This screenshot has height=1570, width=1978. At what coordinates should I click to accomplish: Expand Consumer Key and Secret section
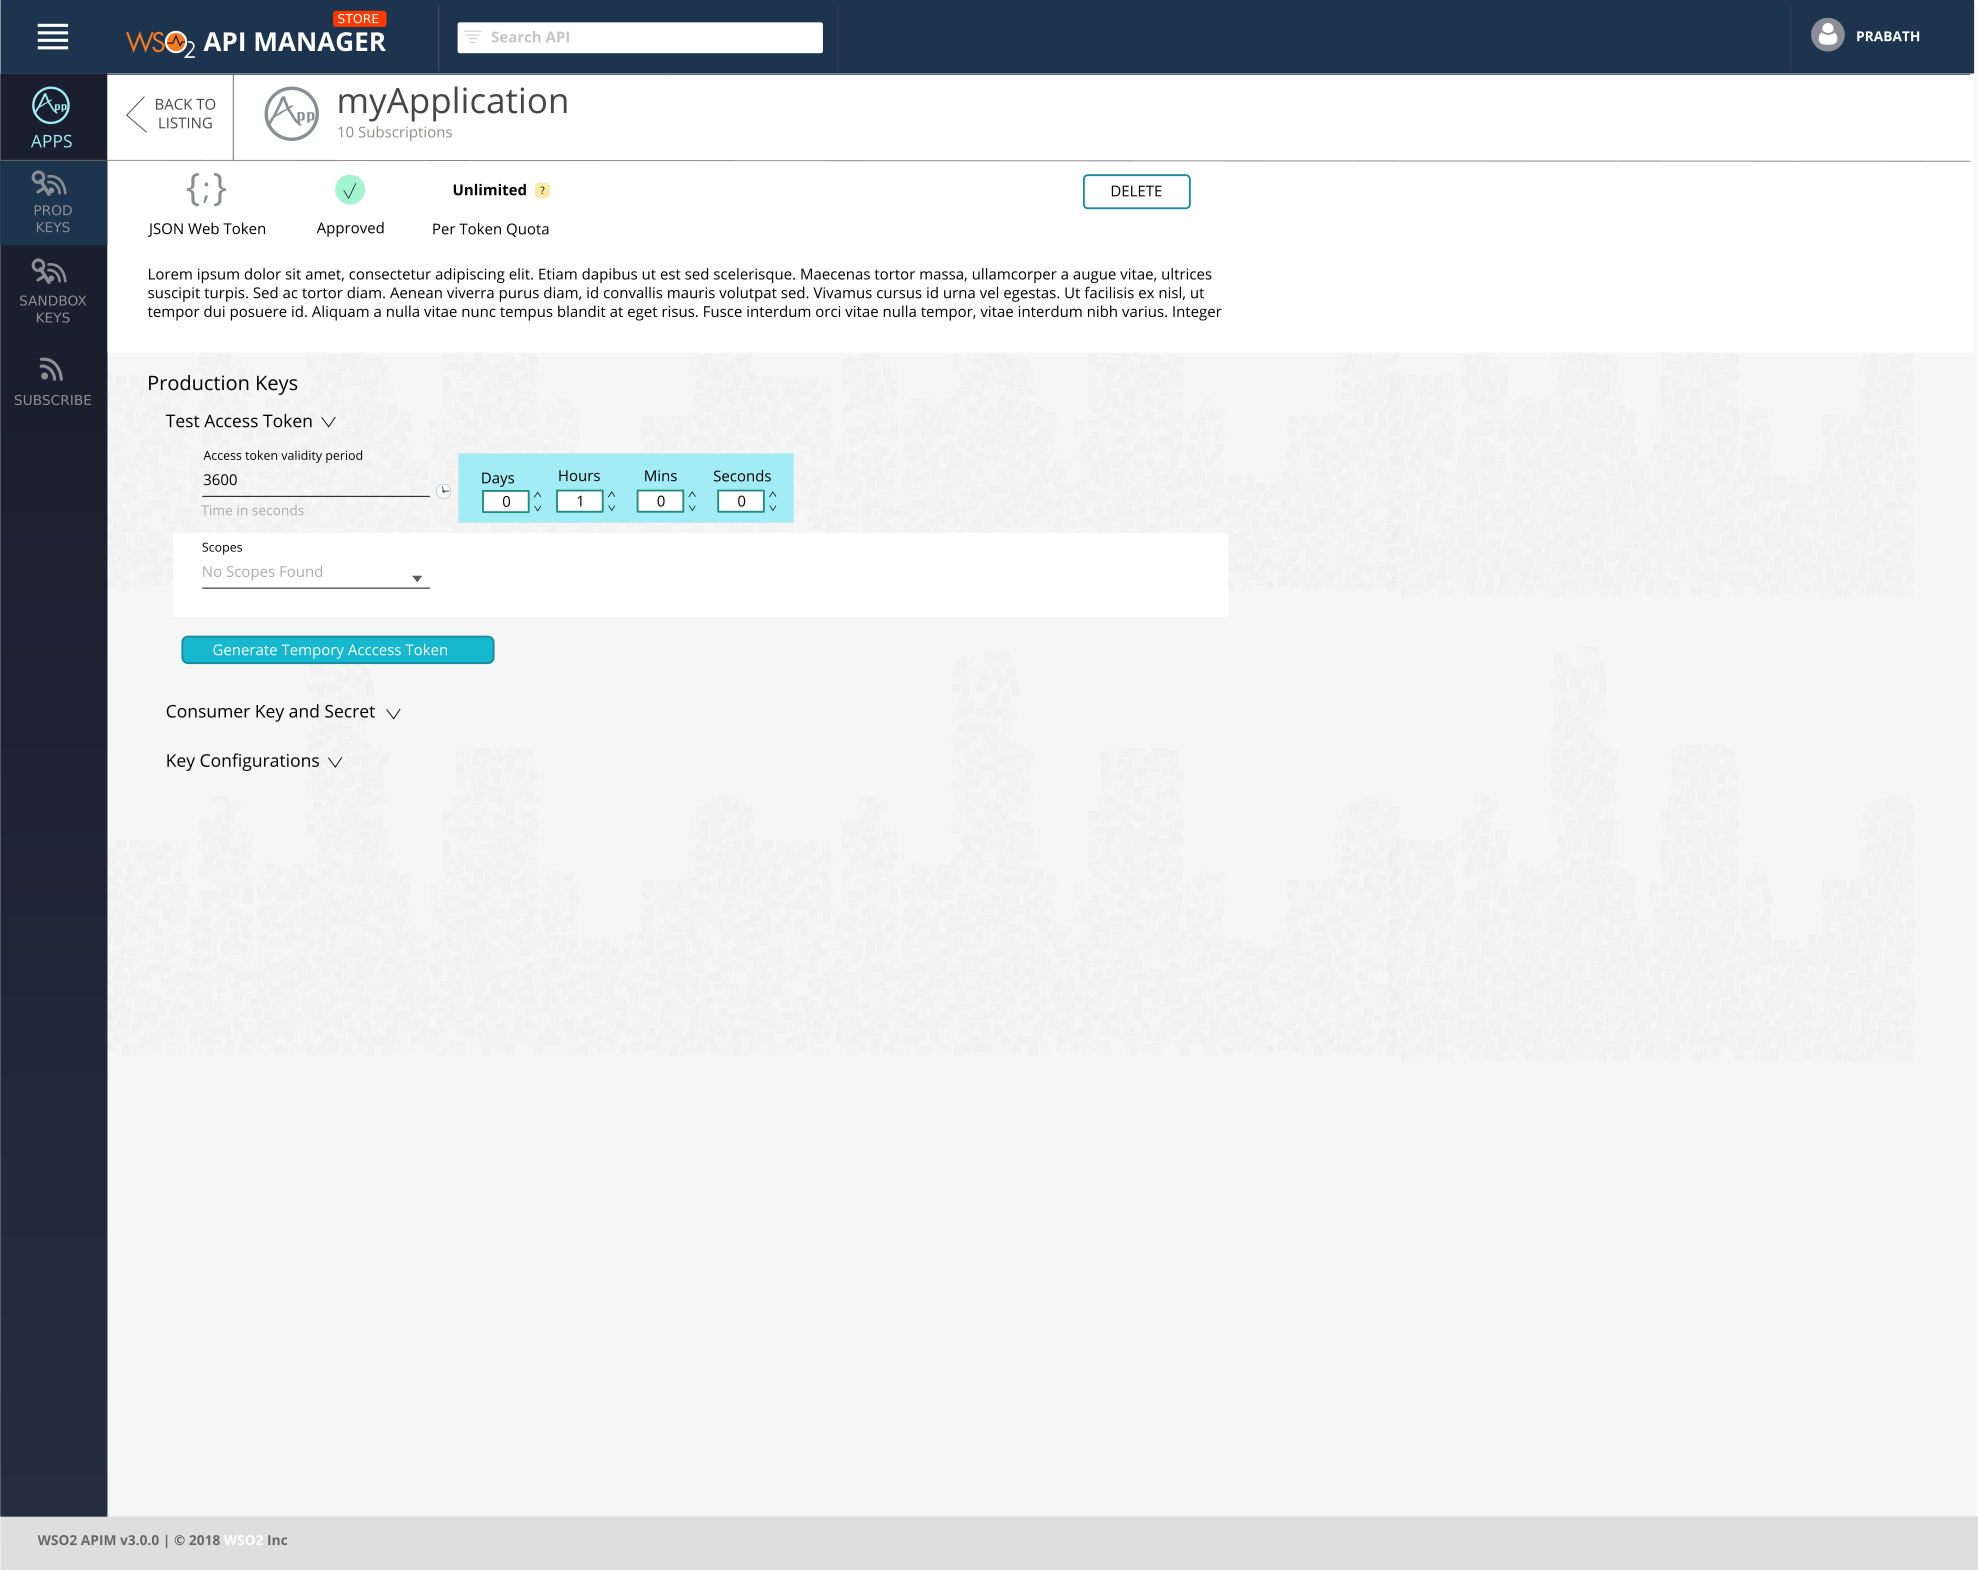[394, 713]
